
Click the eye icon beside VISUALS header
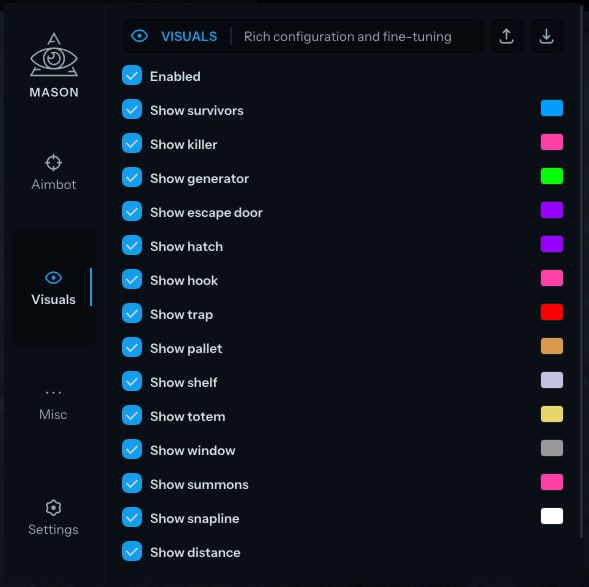click(x=139, y=36)
